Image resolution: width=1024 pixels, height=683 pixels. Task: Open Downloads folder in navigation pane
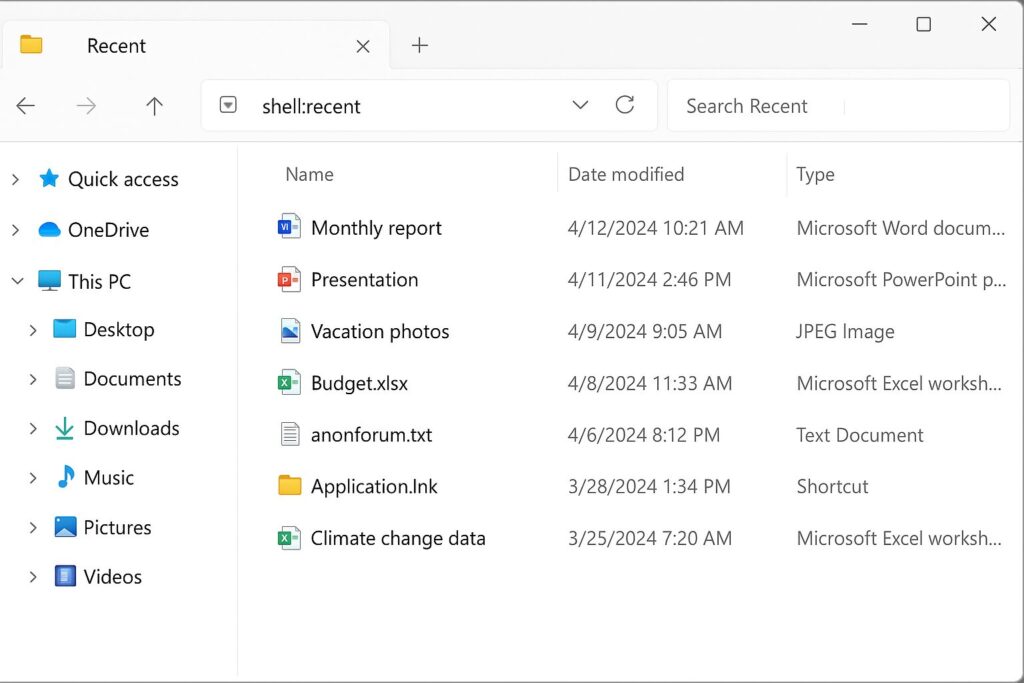point(131,428)
